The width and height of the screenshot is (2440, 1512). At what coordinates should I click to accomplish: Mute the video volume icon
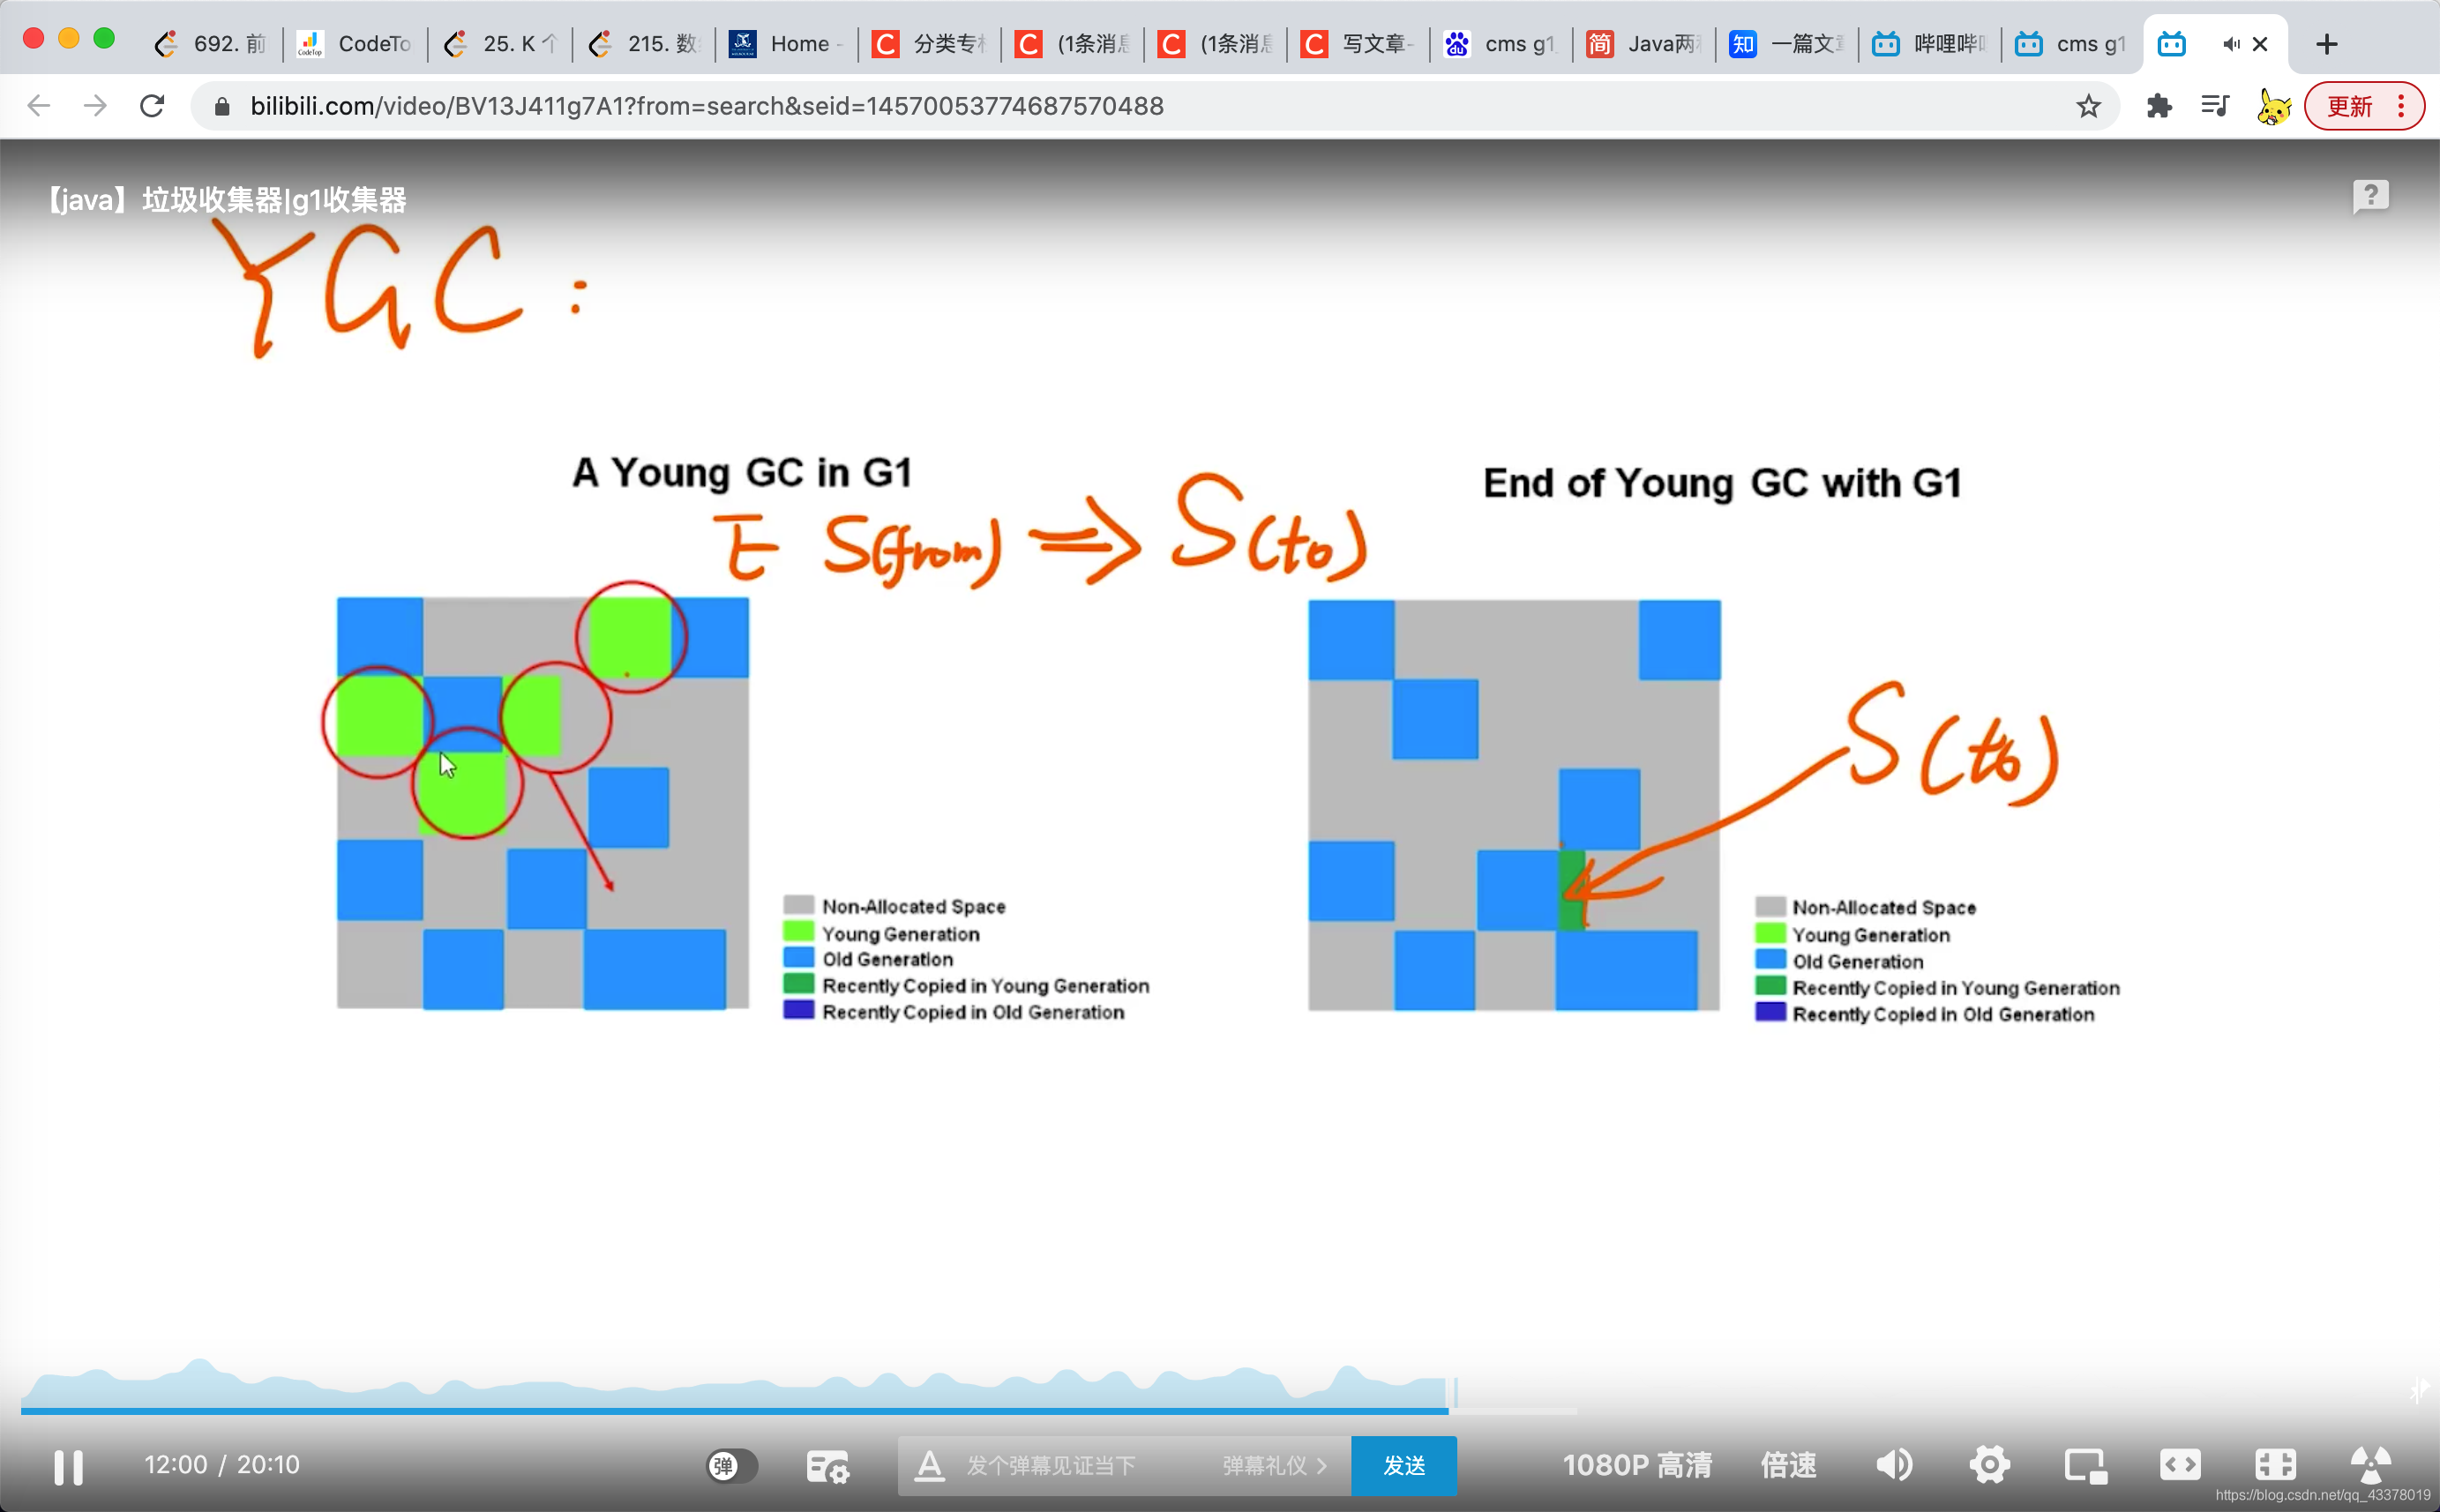tap(1893, 1466)
